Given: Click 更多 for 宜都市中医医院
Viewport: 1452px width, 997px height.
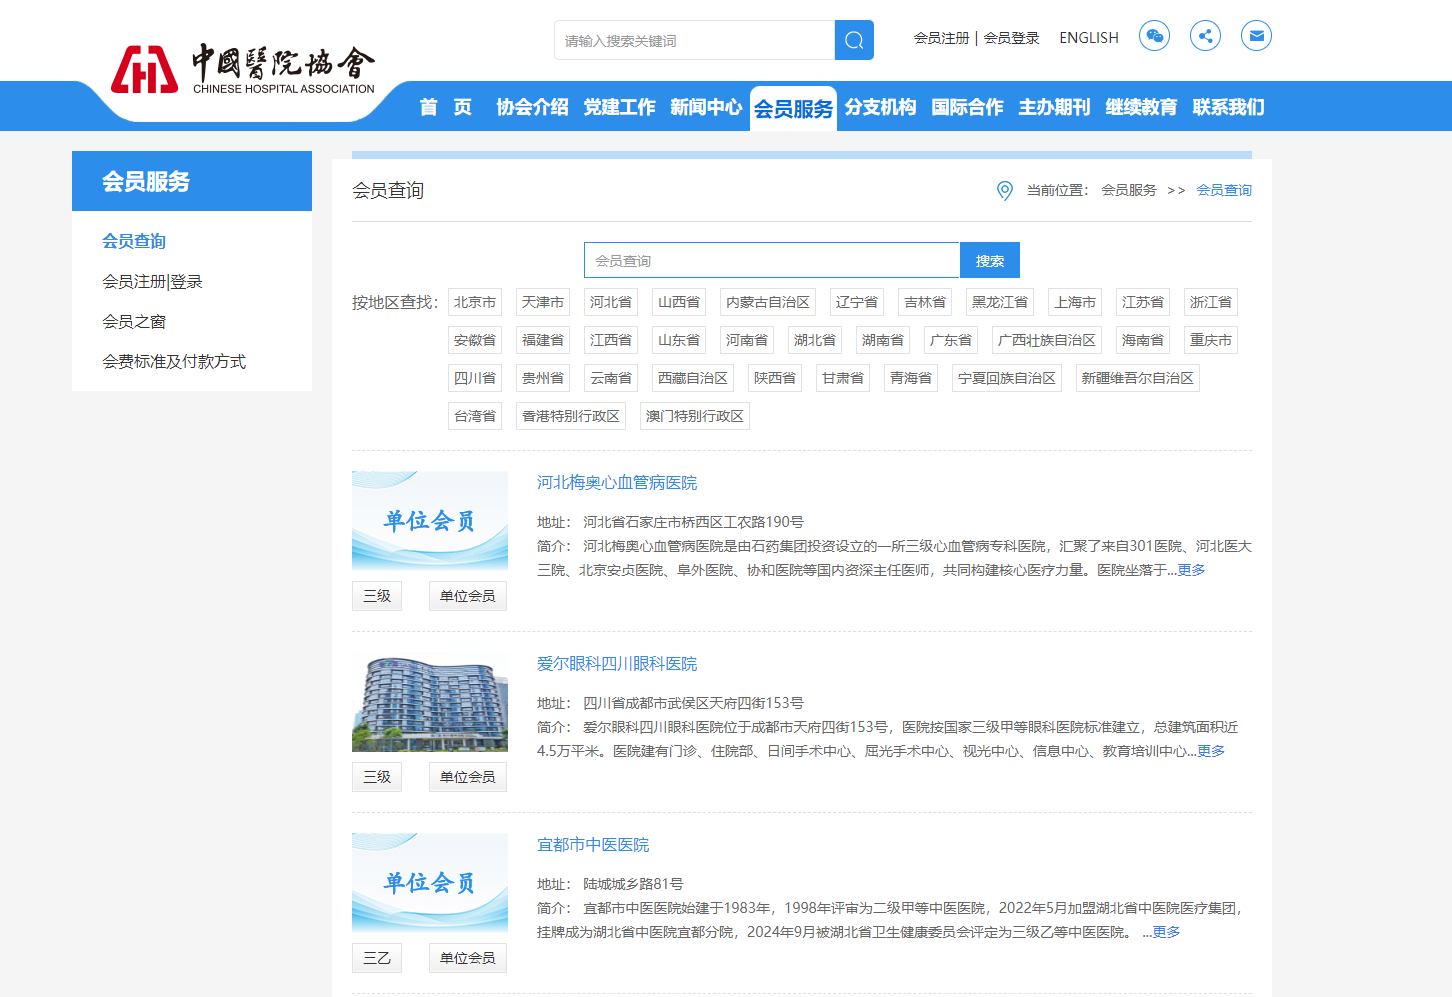Looking at the screenshot, I should click(1166, 932).
